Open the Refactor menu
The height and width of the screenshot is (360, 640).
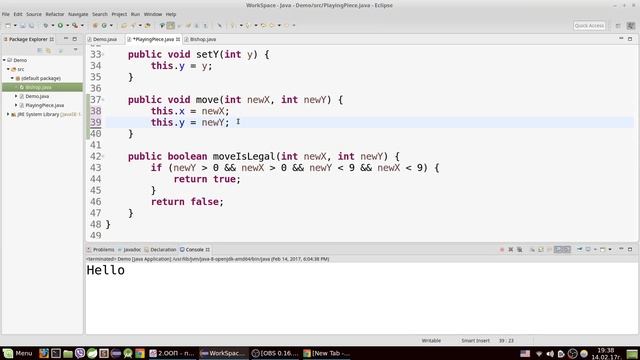(55, 14)
